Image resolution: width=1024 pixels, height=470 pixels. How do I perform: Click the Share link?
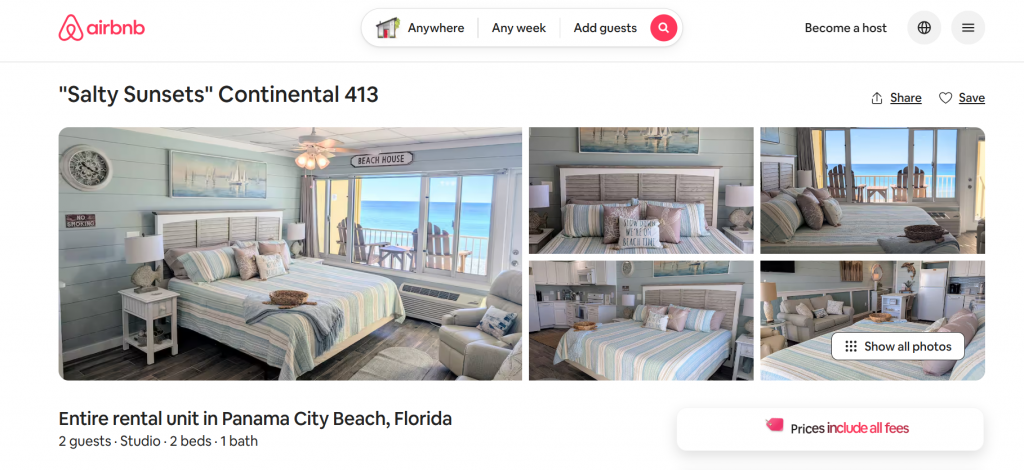(x=906, y=98)
